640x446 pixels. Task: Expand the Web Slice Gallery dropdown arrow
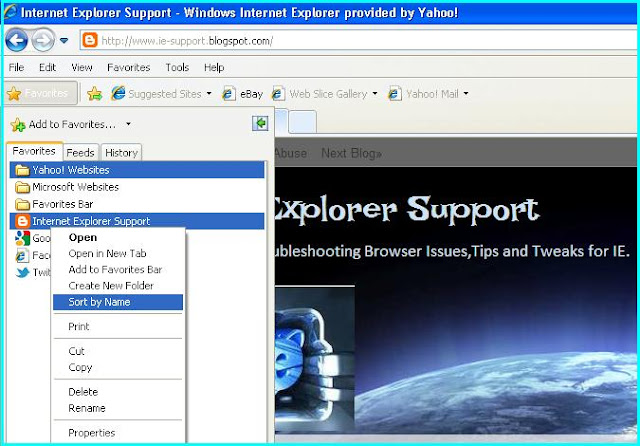375,93
